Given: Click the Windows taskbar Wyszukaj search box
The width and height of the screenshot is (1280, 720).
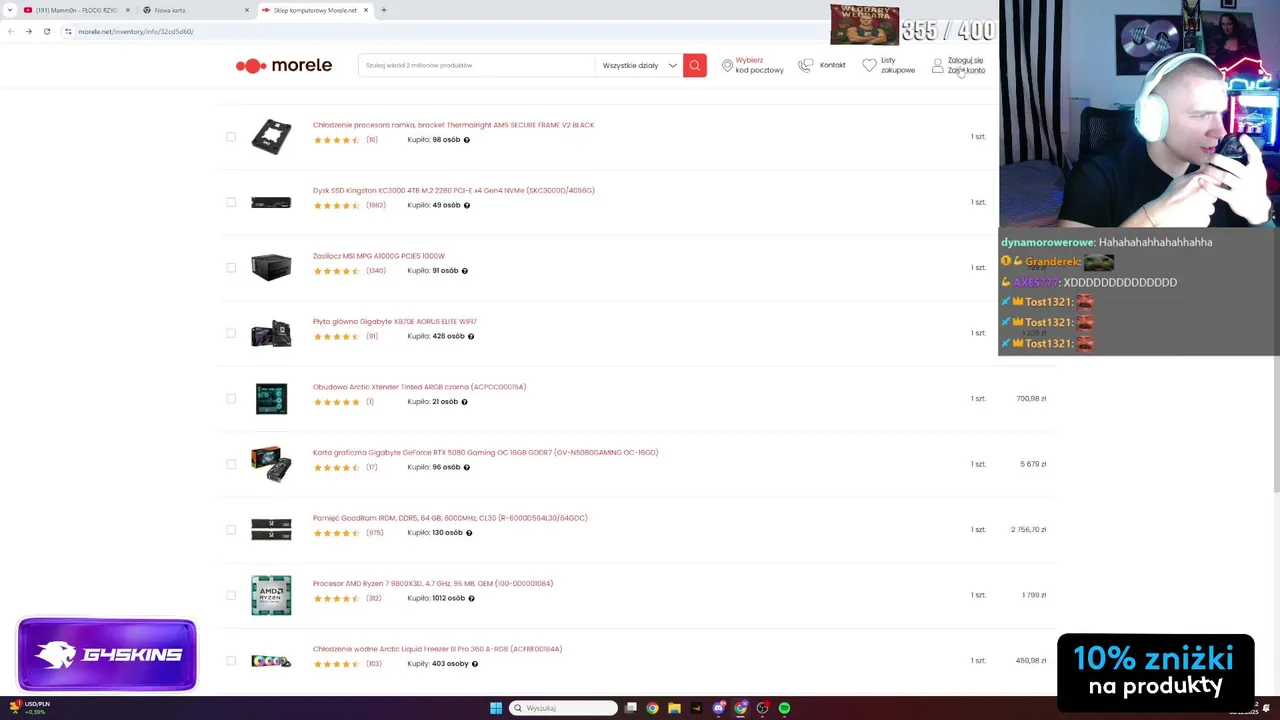Looking at the screenshot, I should (563, 708).
